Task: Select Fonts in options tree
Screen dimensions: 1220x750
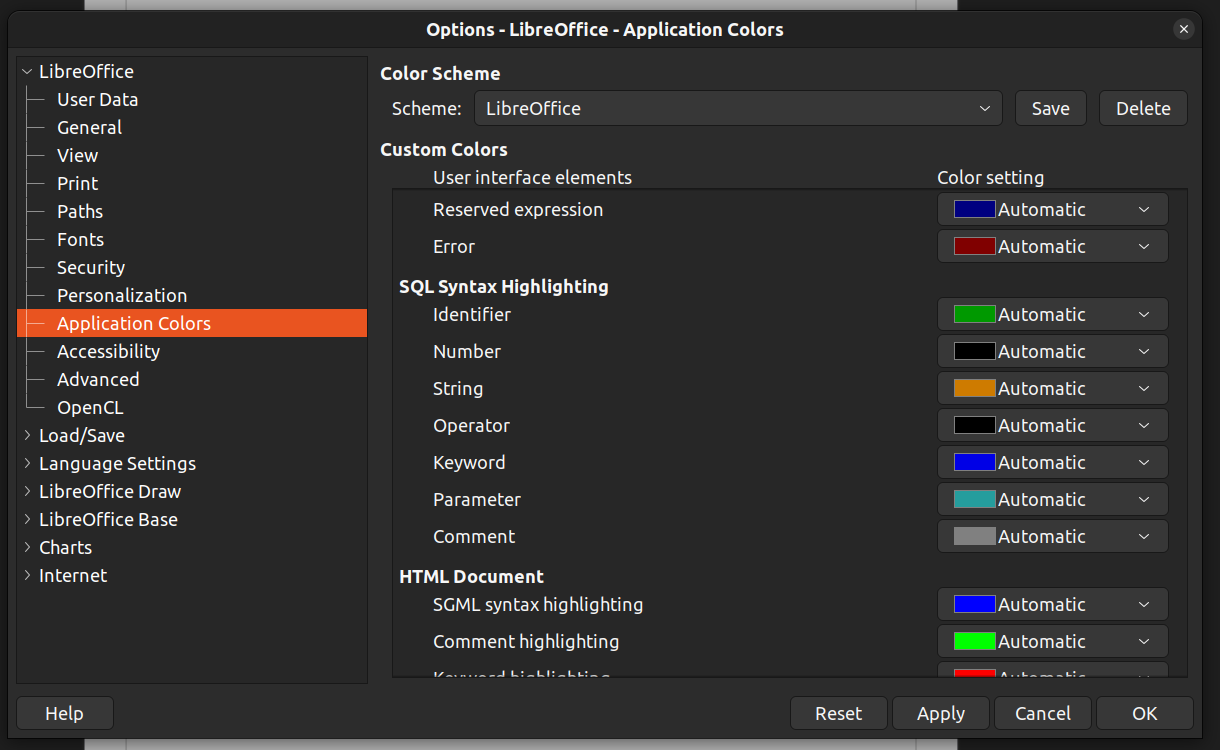Action: (x=80, y=240)
